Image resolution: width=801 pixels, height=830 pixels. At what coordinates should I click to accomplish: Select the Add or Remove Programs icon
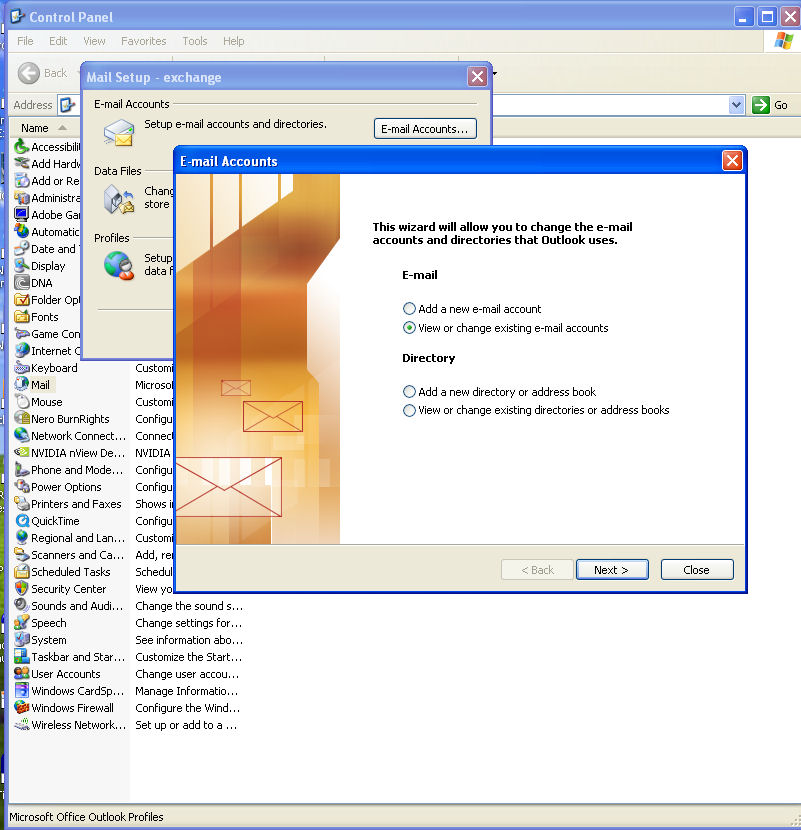(22, 181)
